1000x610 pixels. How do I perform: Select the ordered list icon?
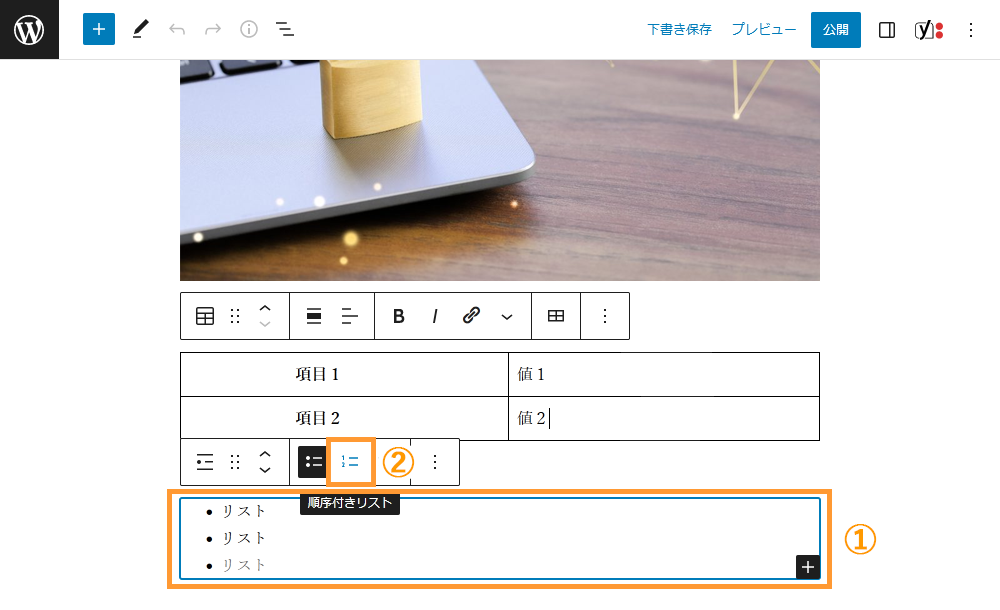[x=350, y=461]
